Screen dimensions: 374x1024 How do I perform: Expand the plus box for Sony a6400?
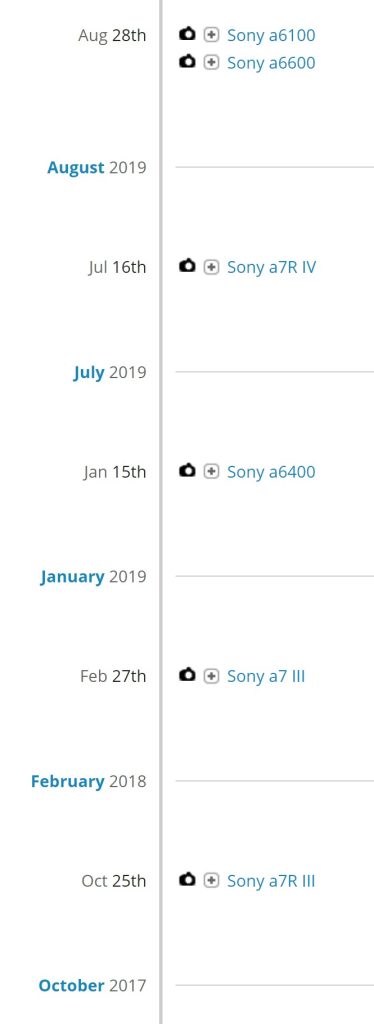[211, 472]
